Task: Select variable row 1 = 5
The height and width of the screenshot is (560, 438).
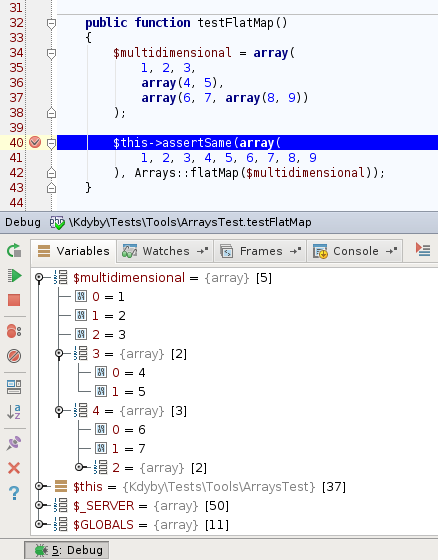Action: pyautogui.click(x=120, y=392)
